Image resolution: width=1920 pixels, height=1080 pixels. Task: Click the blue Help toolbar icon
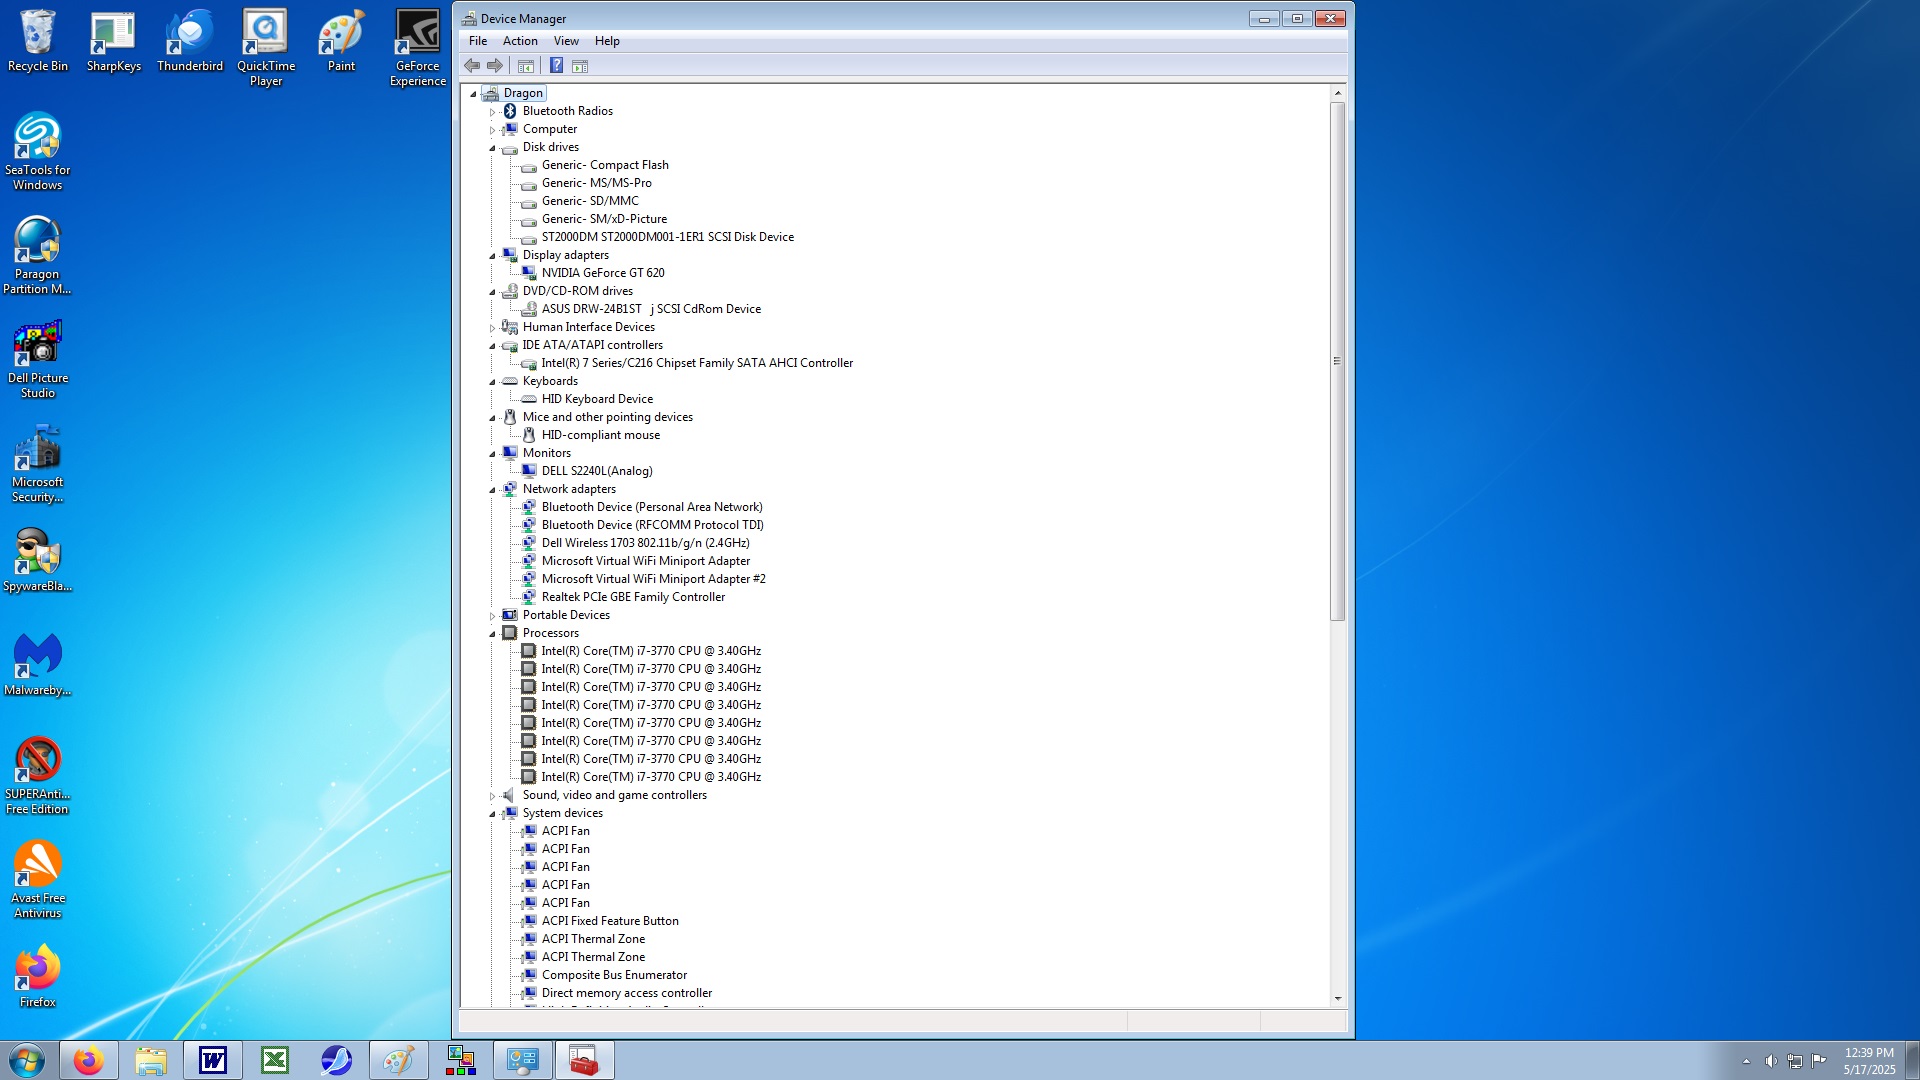point(557,66)
